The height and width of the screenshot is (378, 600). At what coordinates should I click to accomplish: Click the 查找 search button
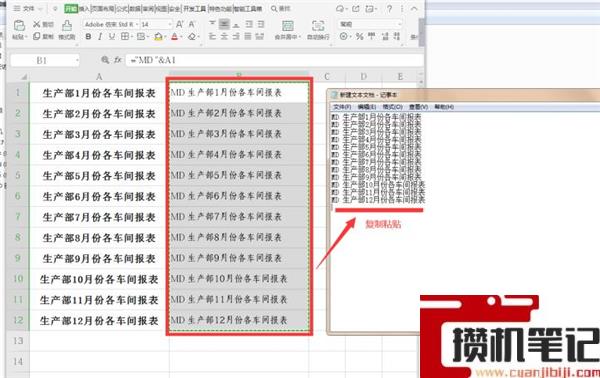point(280,8)
